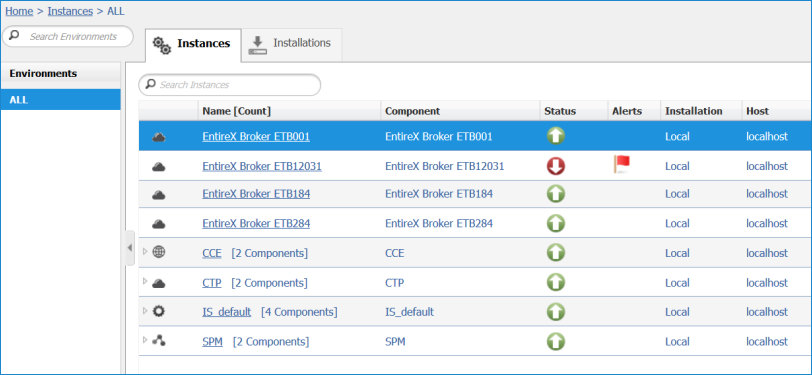Click the cloud icon in EntireX Broker ETB184 row
The image size is (812, 375).
[158, 195]
